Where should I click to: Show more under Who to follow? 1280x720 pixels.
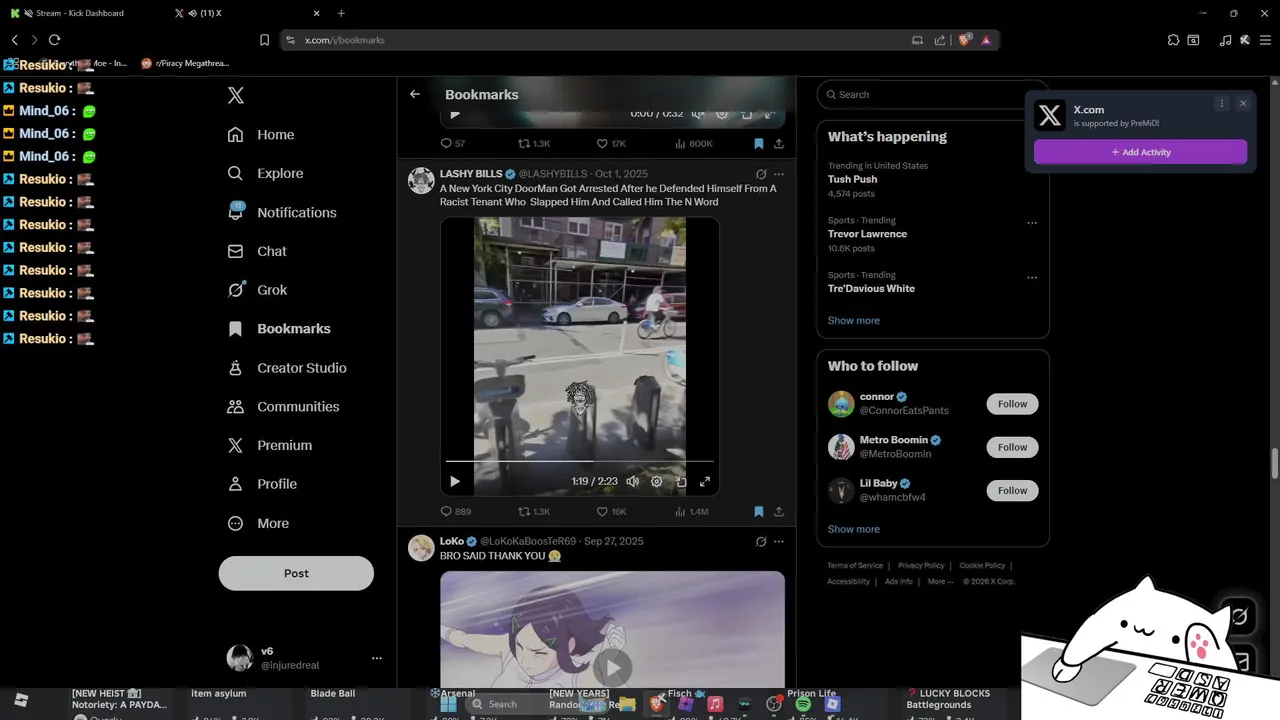click(854, 529)
